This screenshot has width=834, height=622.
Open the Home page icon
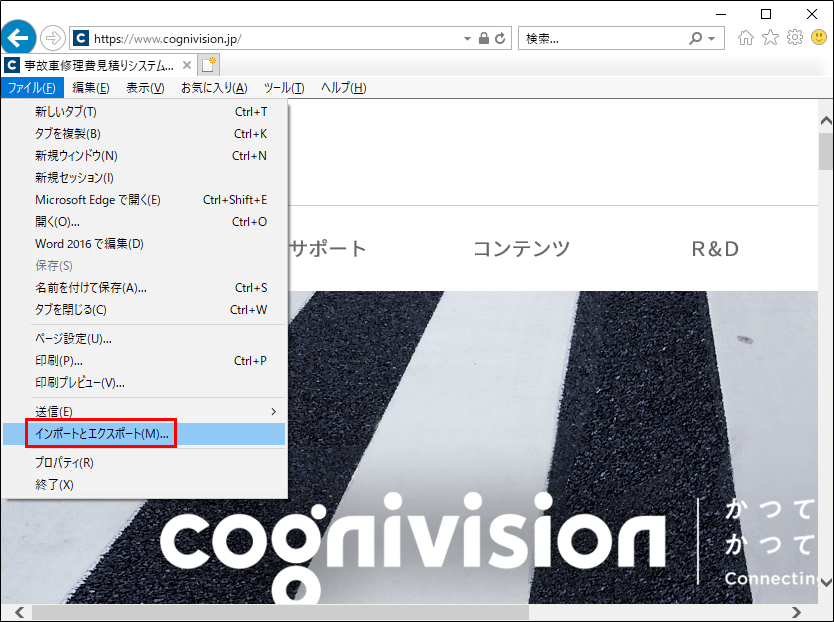pyautogui.click(x=746, y=38)
